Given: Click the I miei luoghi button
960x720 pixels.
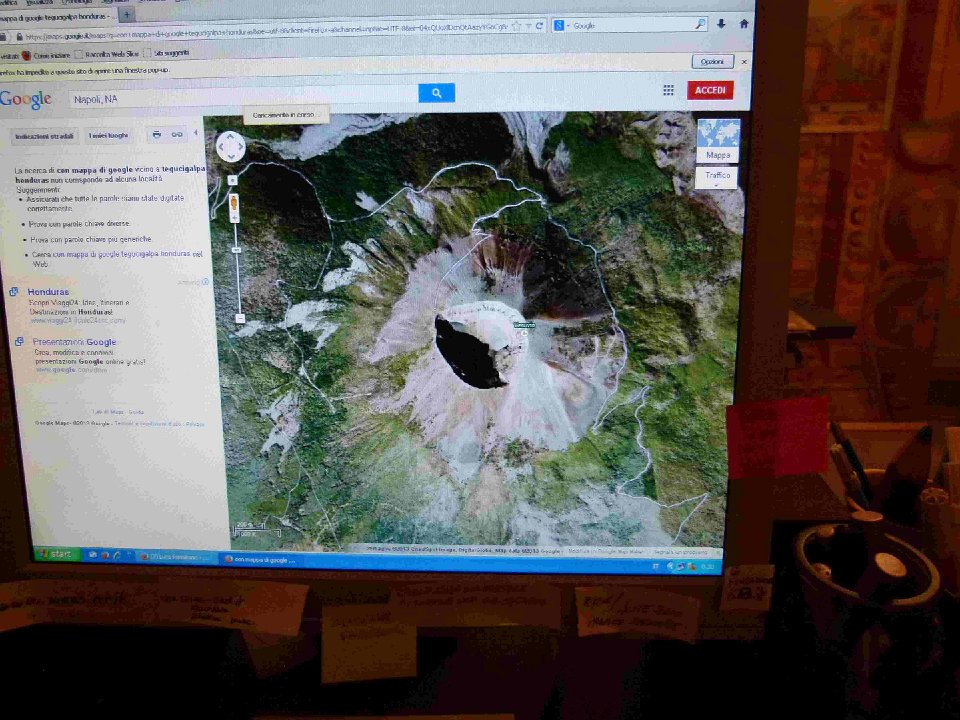Looking at the screenshot, I should point(109,135).
